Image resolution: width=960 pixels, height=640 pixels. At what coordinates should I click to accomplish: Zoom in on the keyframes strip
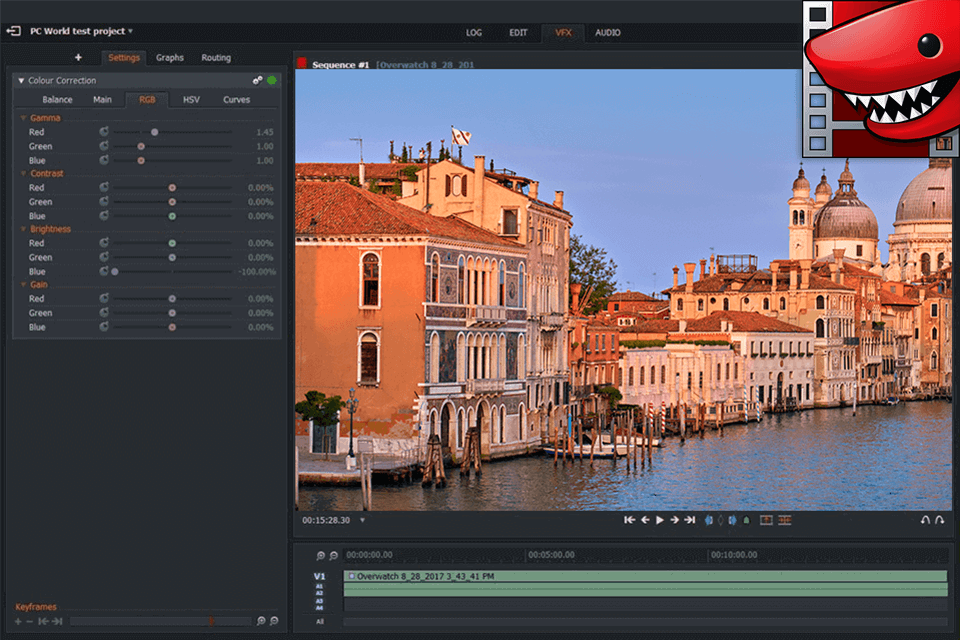261,621
